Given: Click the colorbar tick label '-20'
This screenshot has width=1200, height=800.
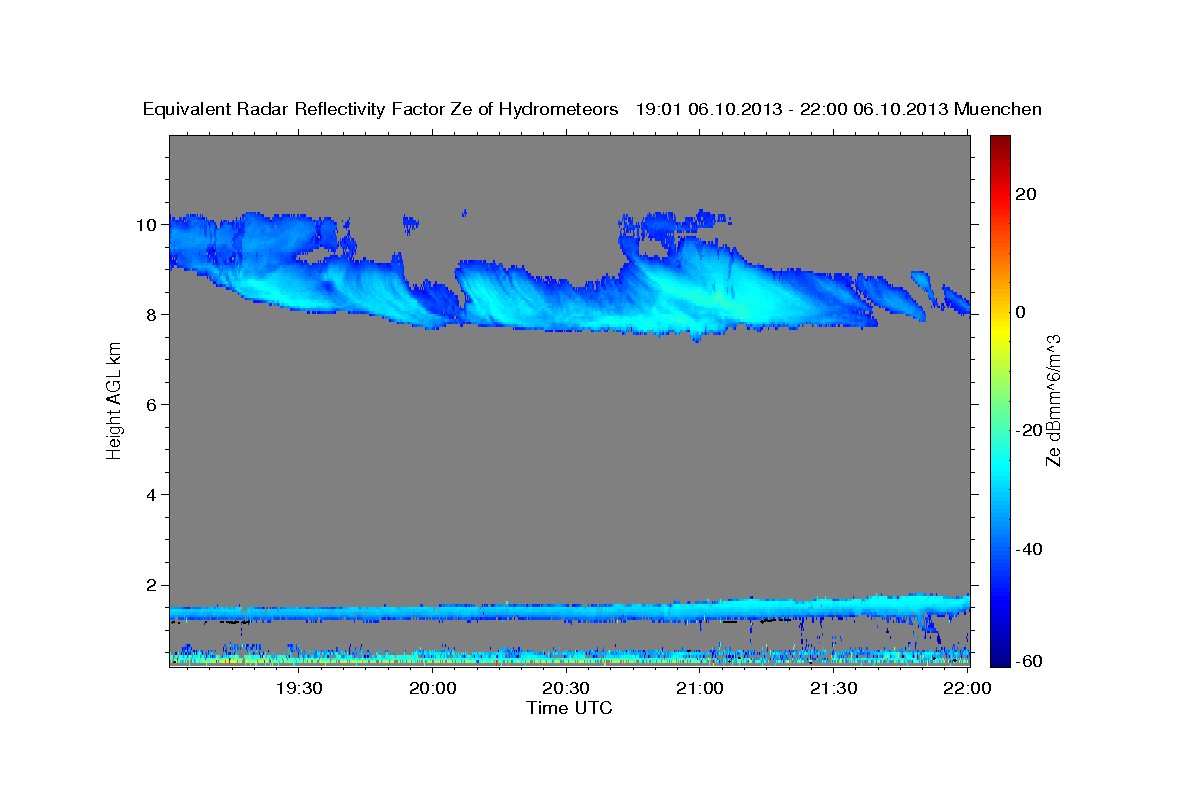Looking at the screenshot, I should coord(1030,430).
